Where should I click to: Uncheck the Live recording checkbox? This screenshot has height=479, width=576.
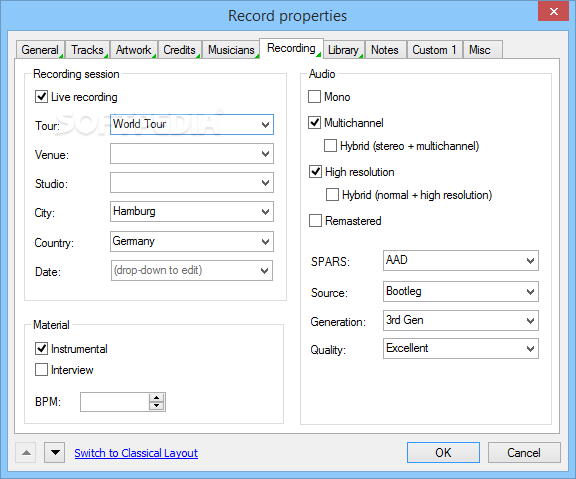[41, 97]
